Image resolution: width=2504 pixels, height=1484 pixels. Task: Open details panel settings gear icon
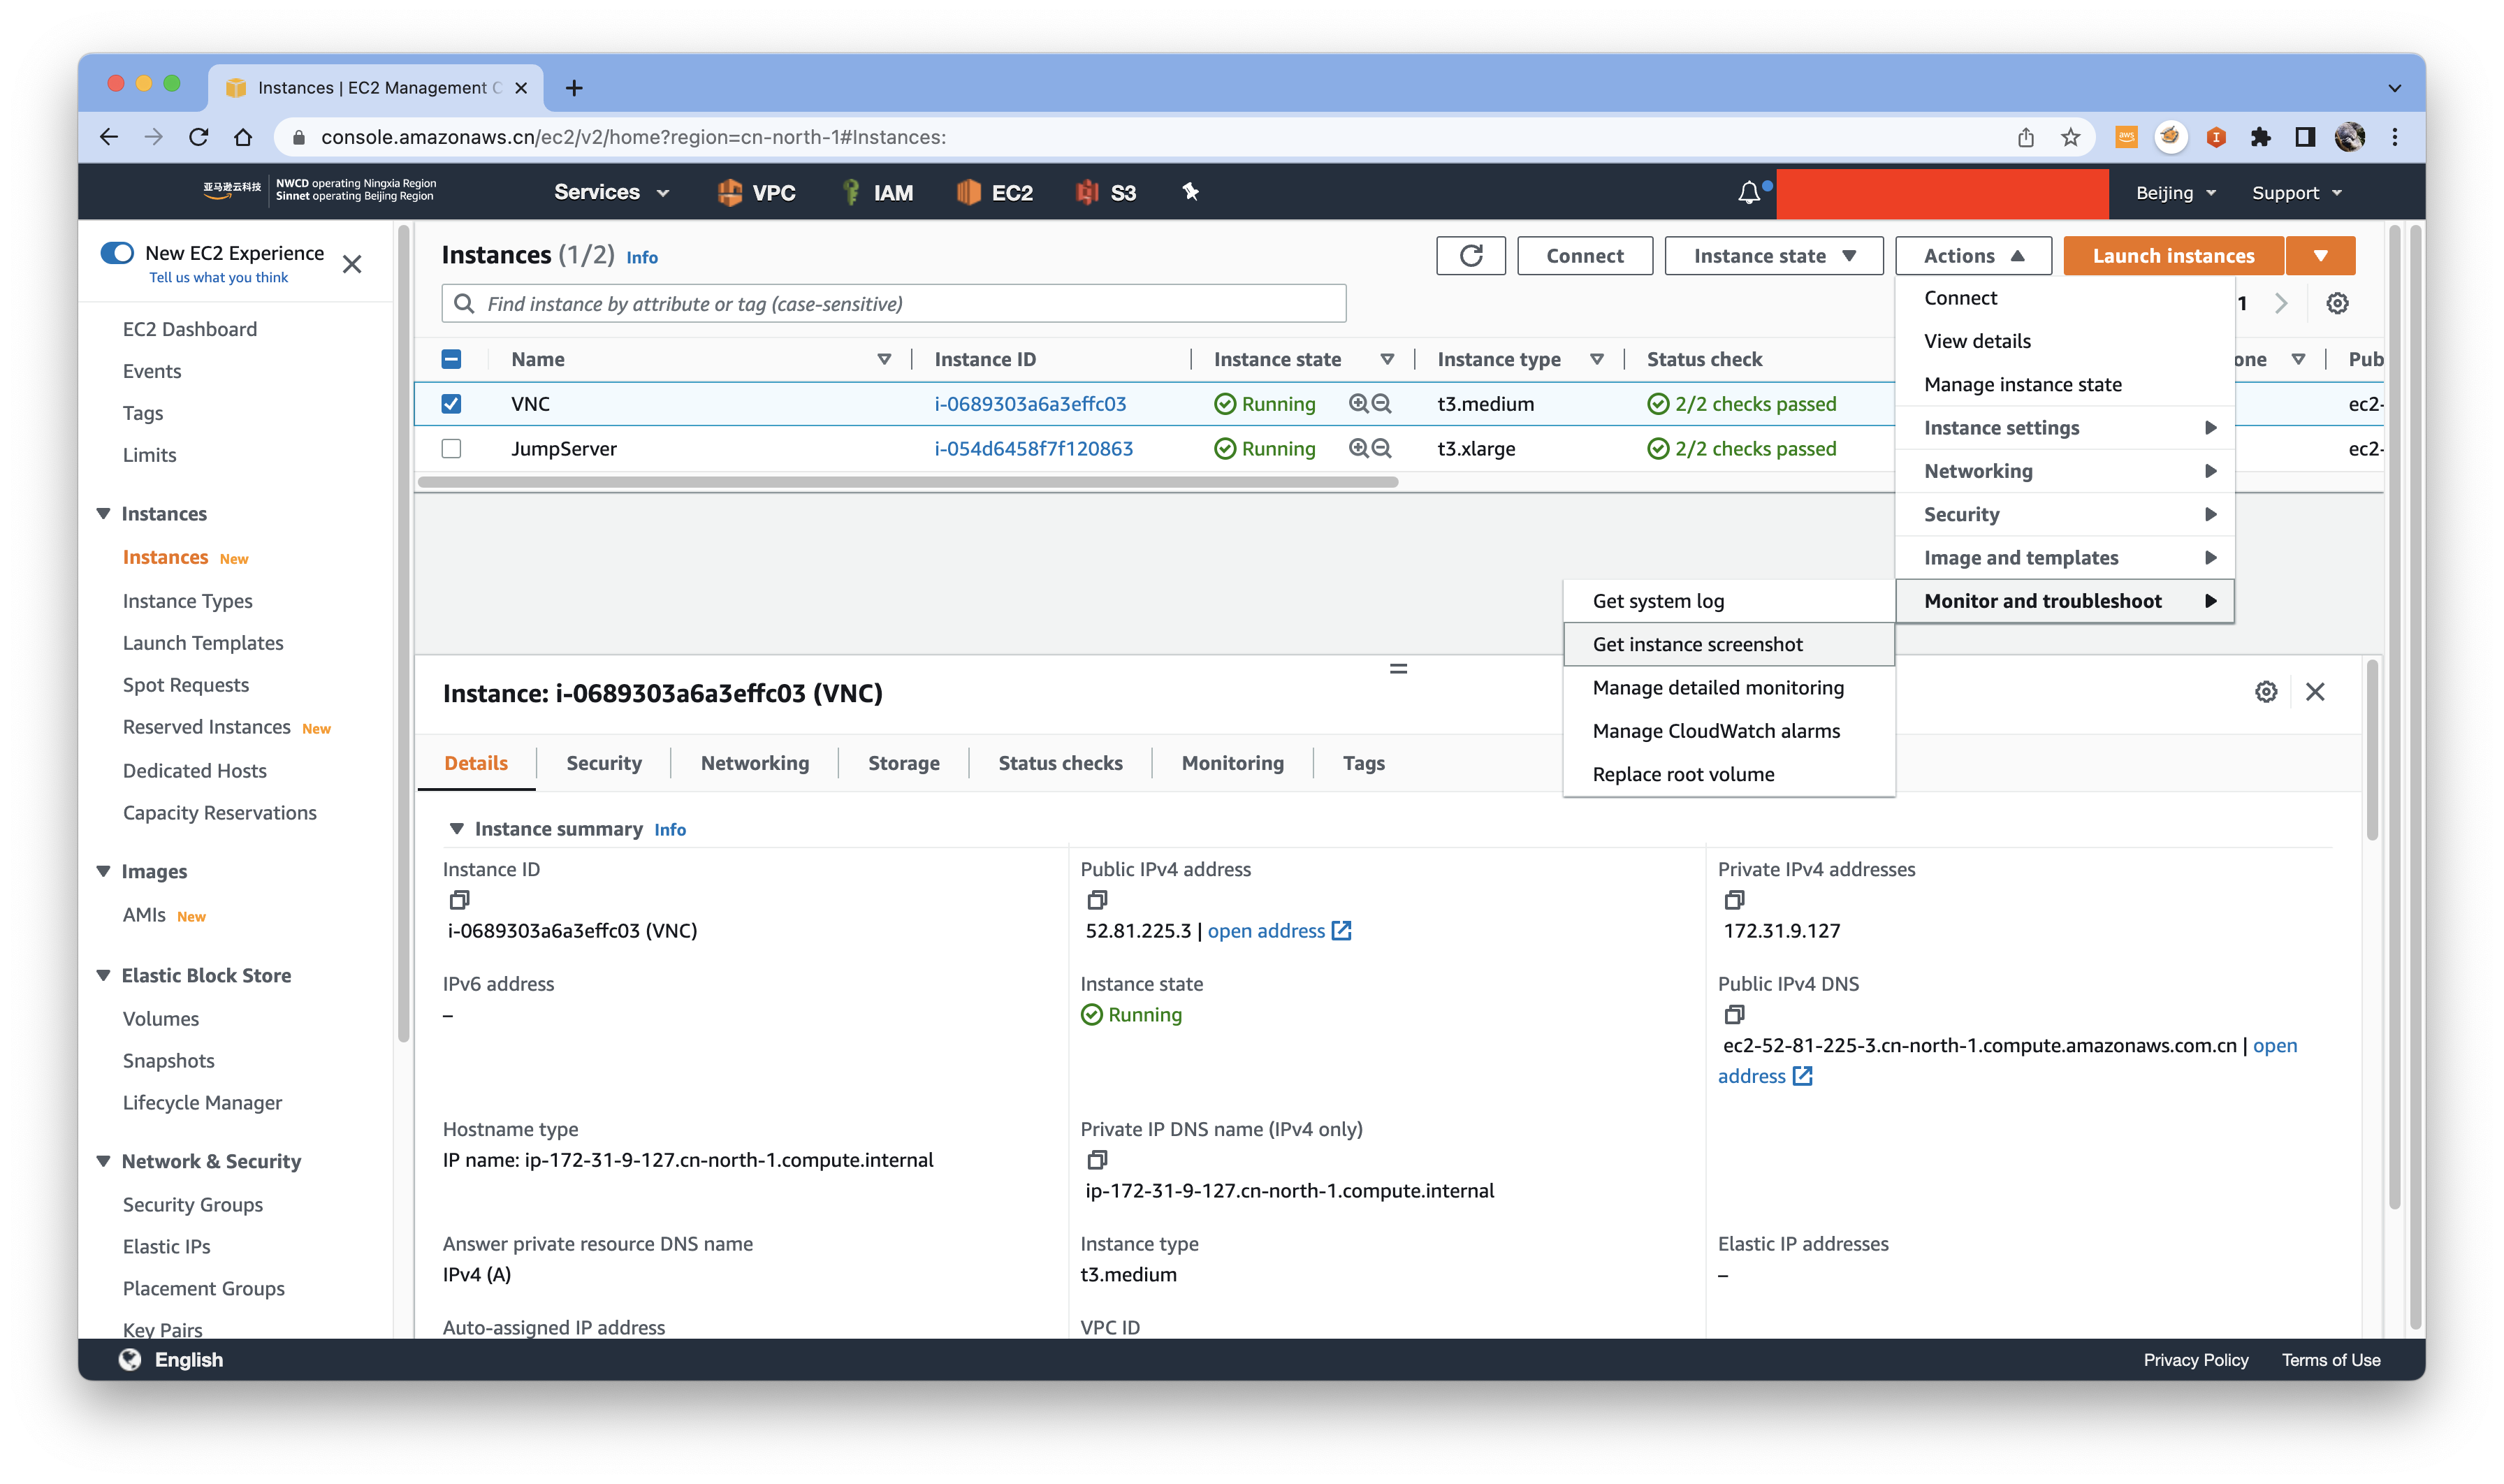(2266, 692)
